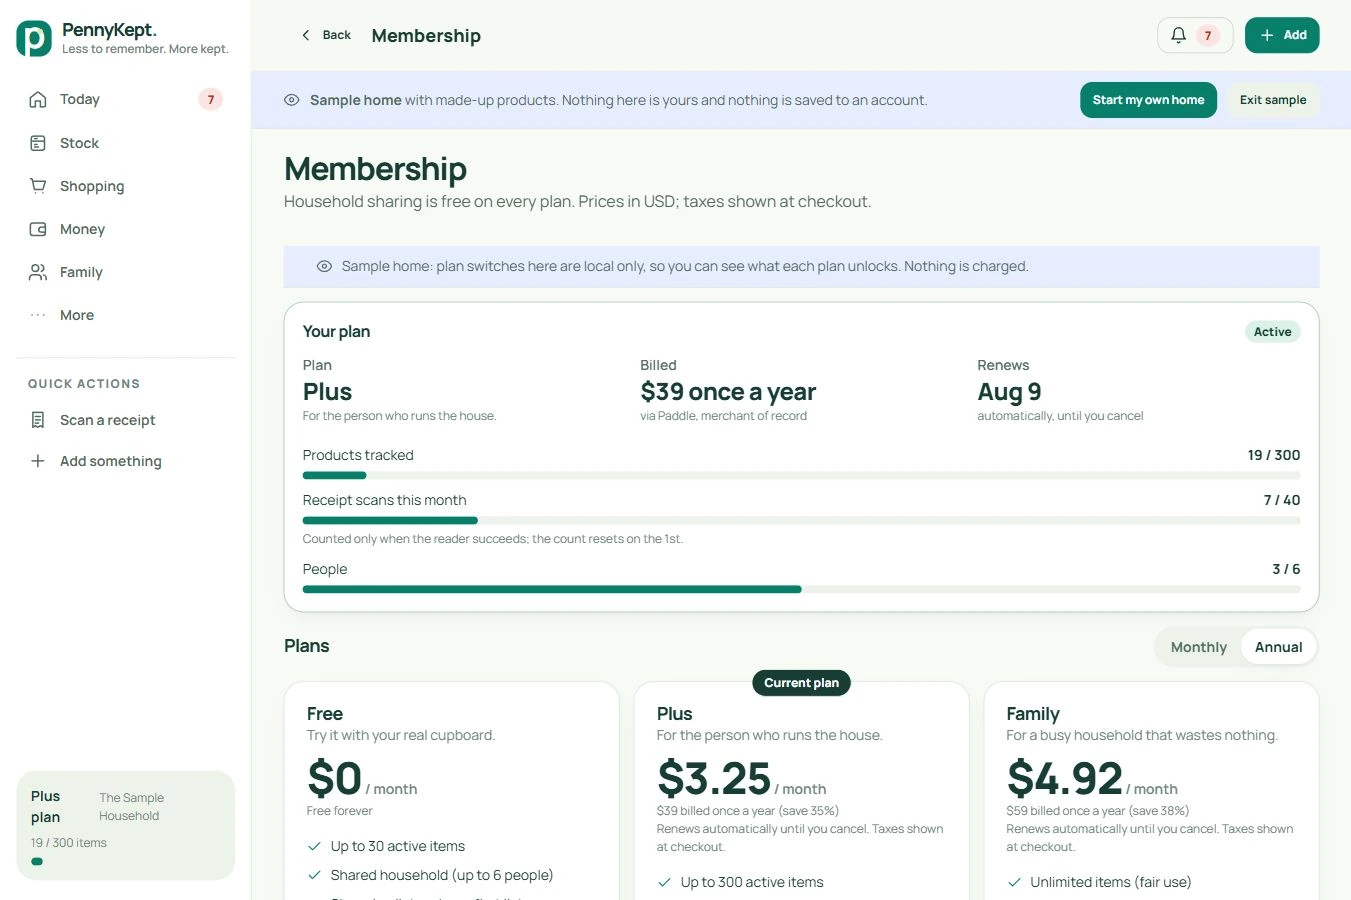
Task: Click the eye icon in the sample home banner
Action: 292,100
